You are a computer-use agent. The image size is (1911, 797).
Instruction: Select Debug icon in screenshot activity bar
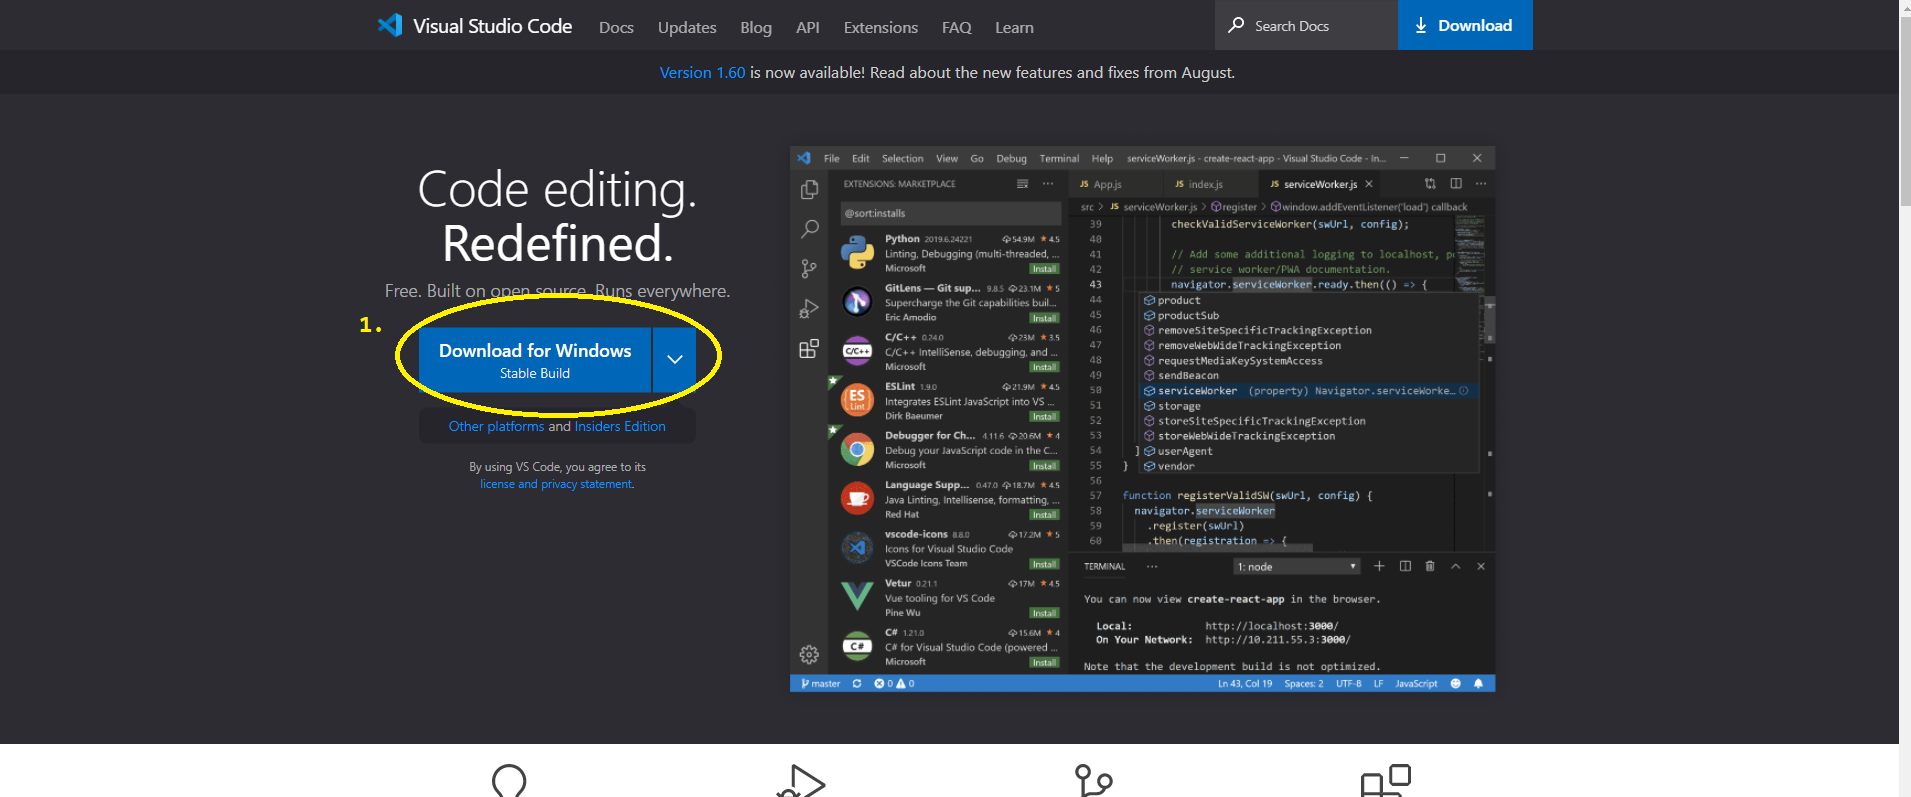[x=809, y=309]
